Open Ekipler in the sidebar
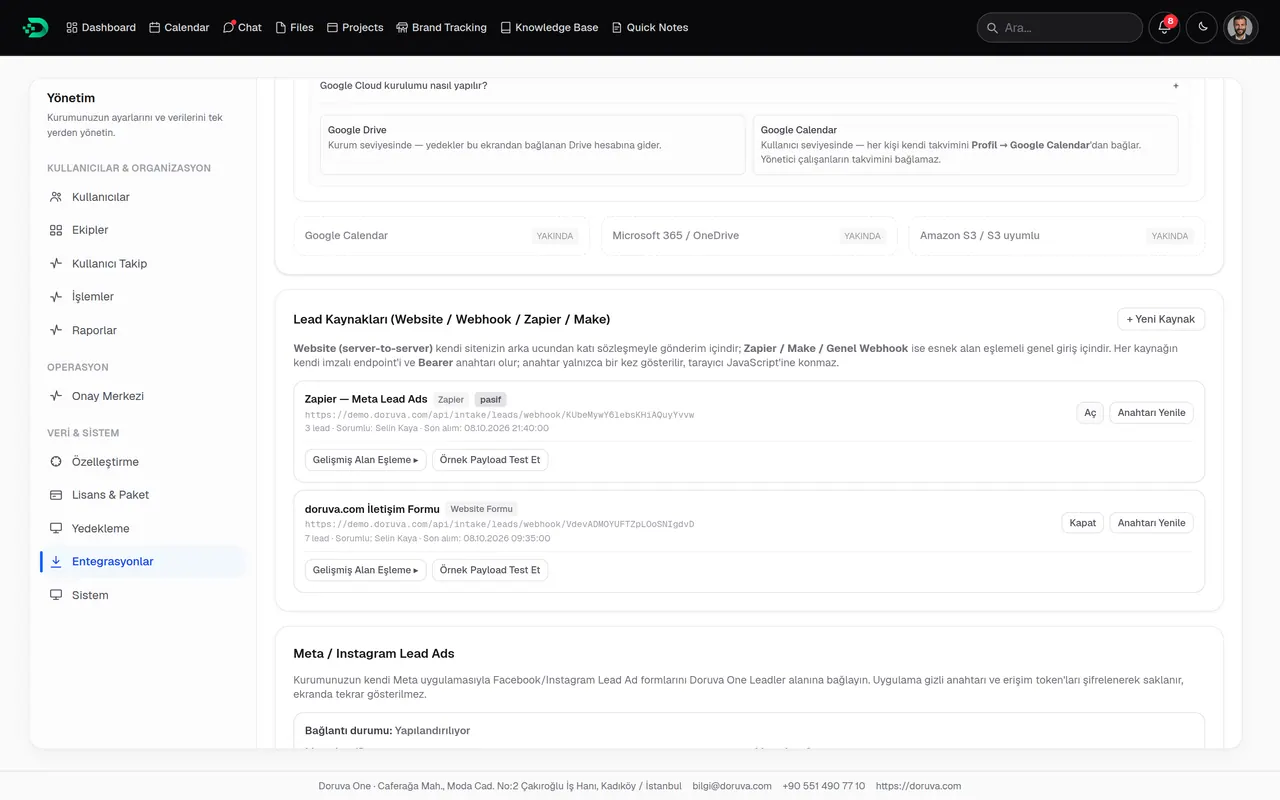The width and height of the screenshot is (1280, 800). 143,230
